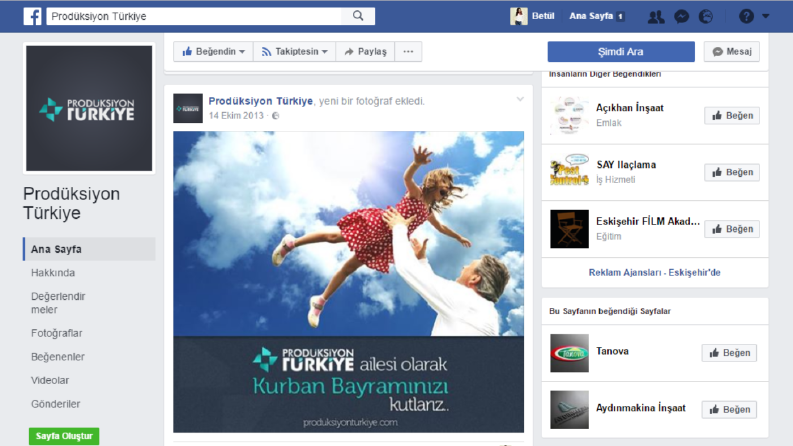Select Hakkında in left sidebar
Viewport: 793px width, 446px height.
coord(53,273)
